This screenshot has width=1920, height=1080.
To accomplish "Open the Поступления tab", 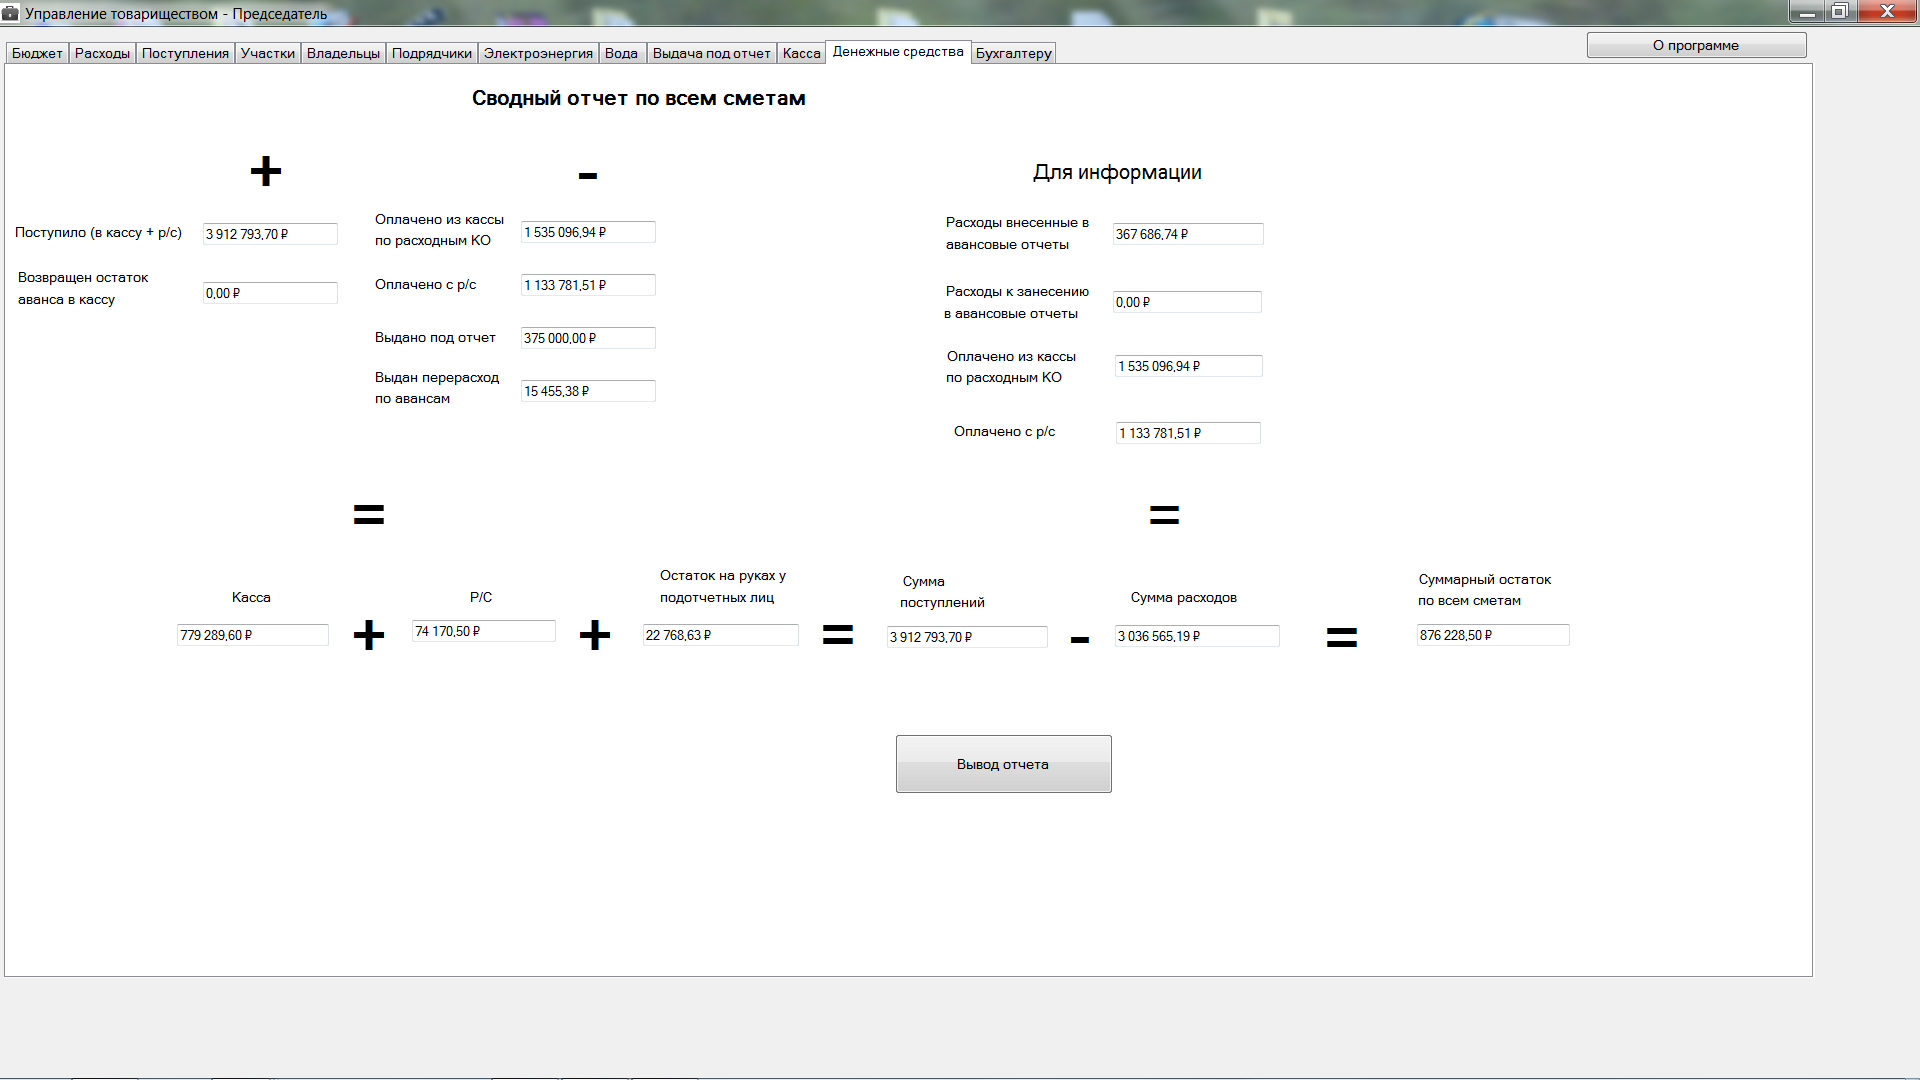I will point(185,53).
